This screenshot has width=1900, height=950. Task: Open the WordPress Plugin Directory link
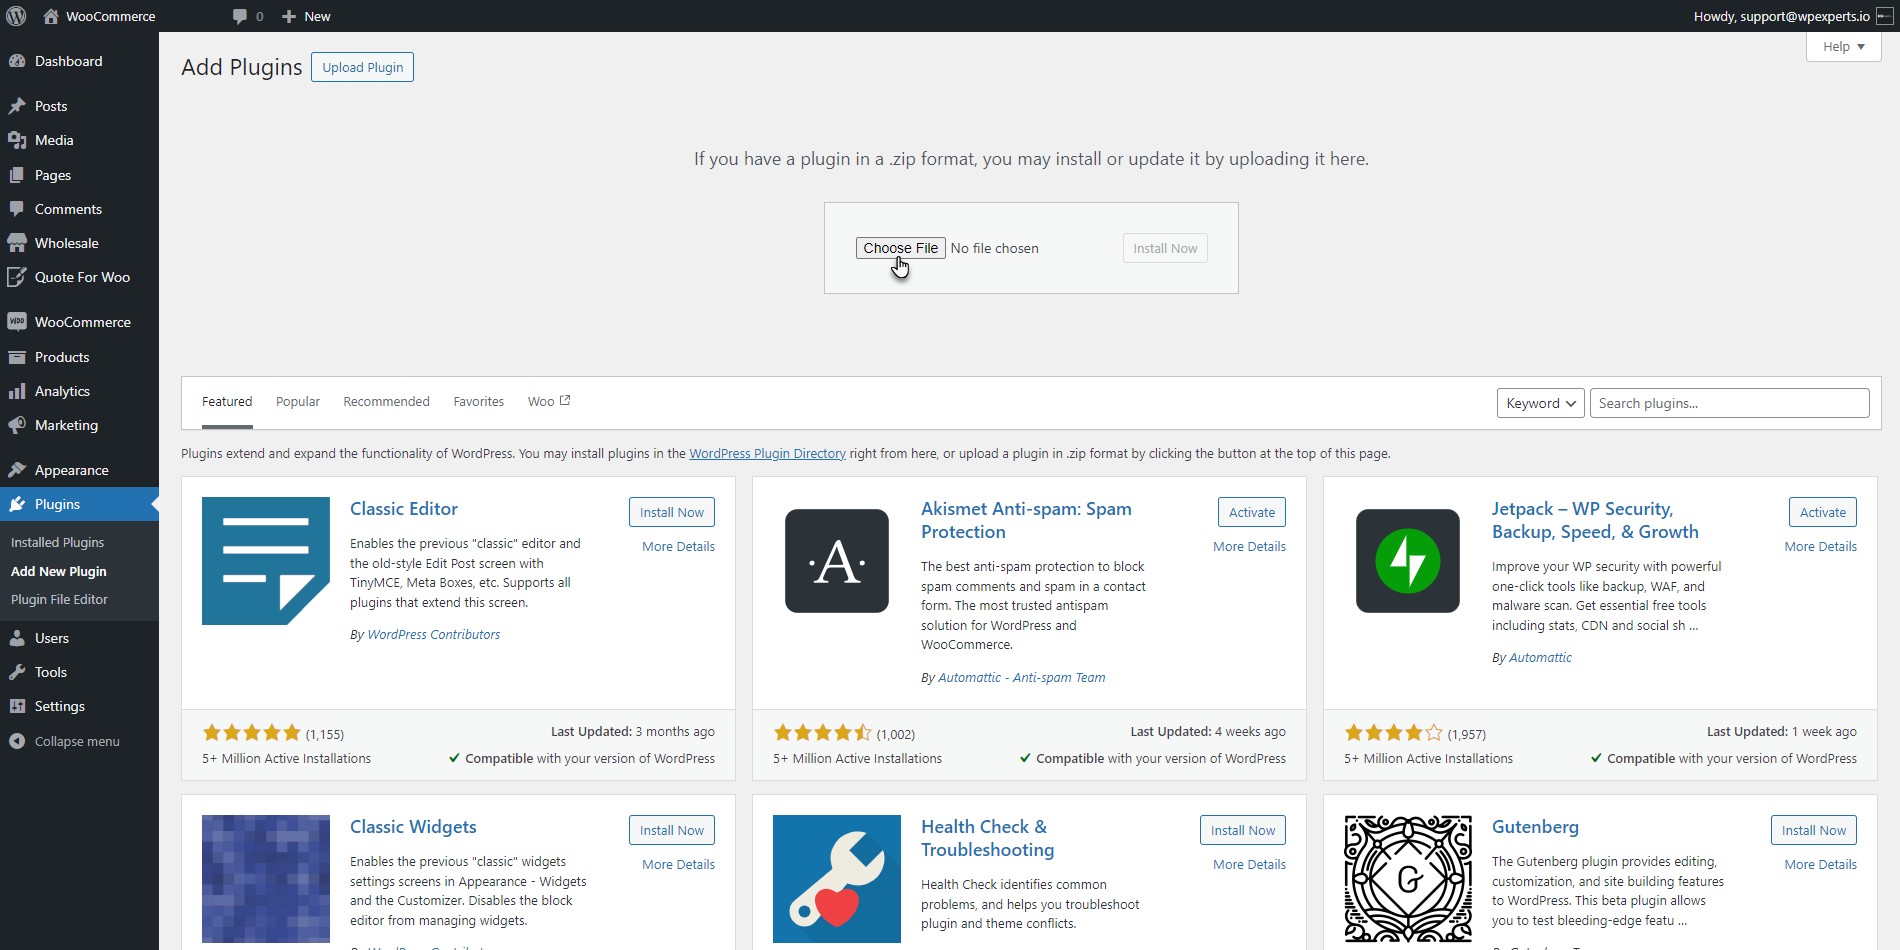(x=767, y=454)
